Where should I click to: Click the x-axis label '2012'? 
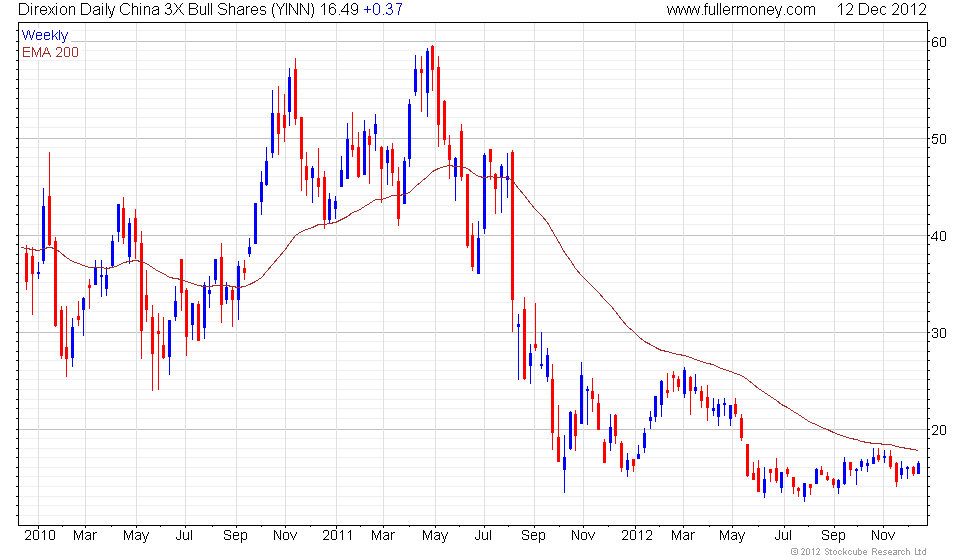pyautogui.click(x=637, y=536)
